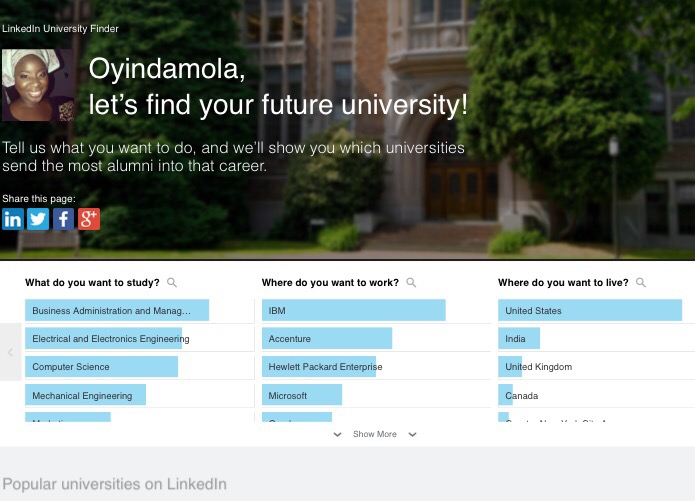
Task: Select United States as location
Action: 590,311
